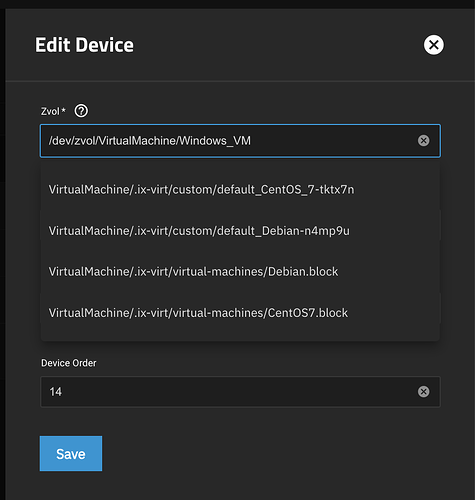Select the CentOS7.block zvol entry
The width and height of the screenshot is (475, 500).
[x=240, y=313]
